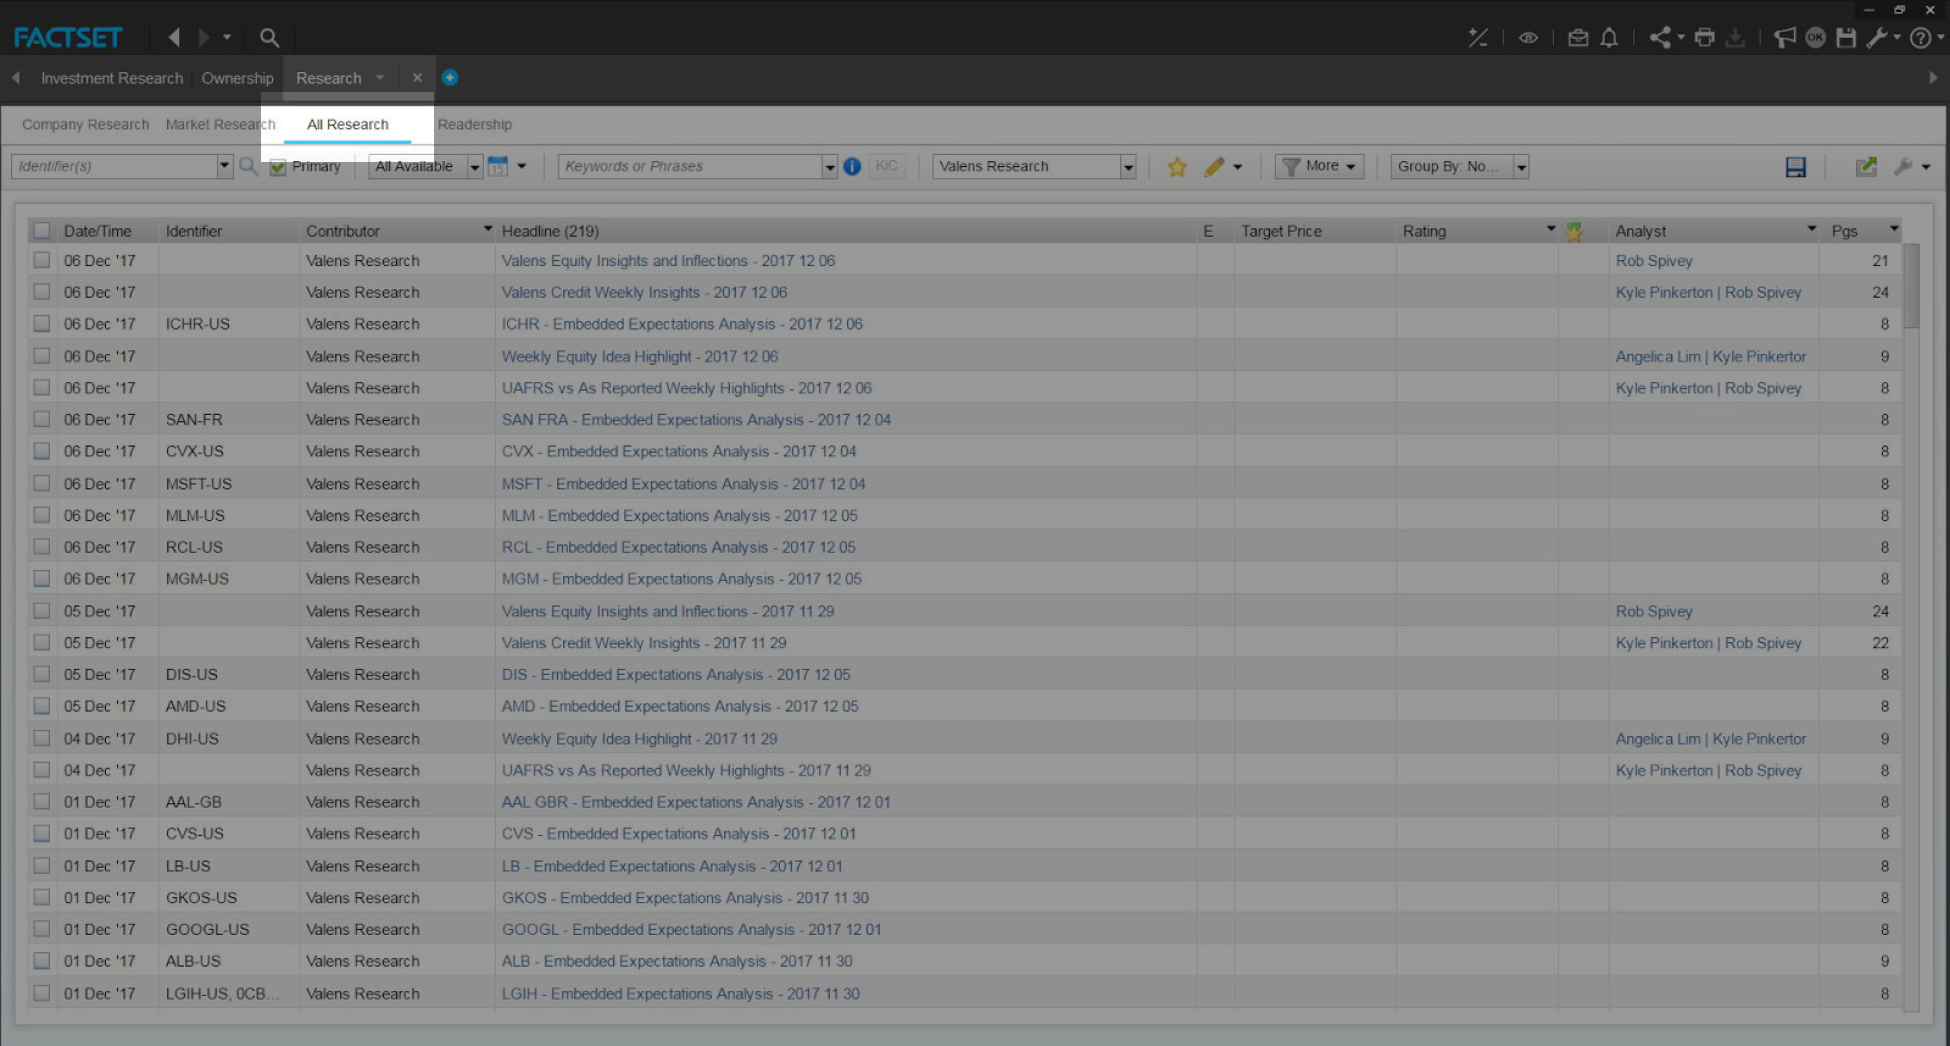Open Weekly Equity Idea Highlight 2017 11 29
1950x1046 pixels.
coord(639,739)
